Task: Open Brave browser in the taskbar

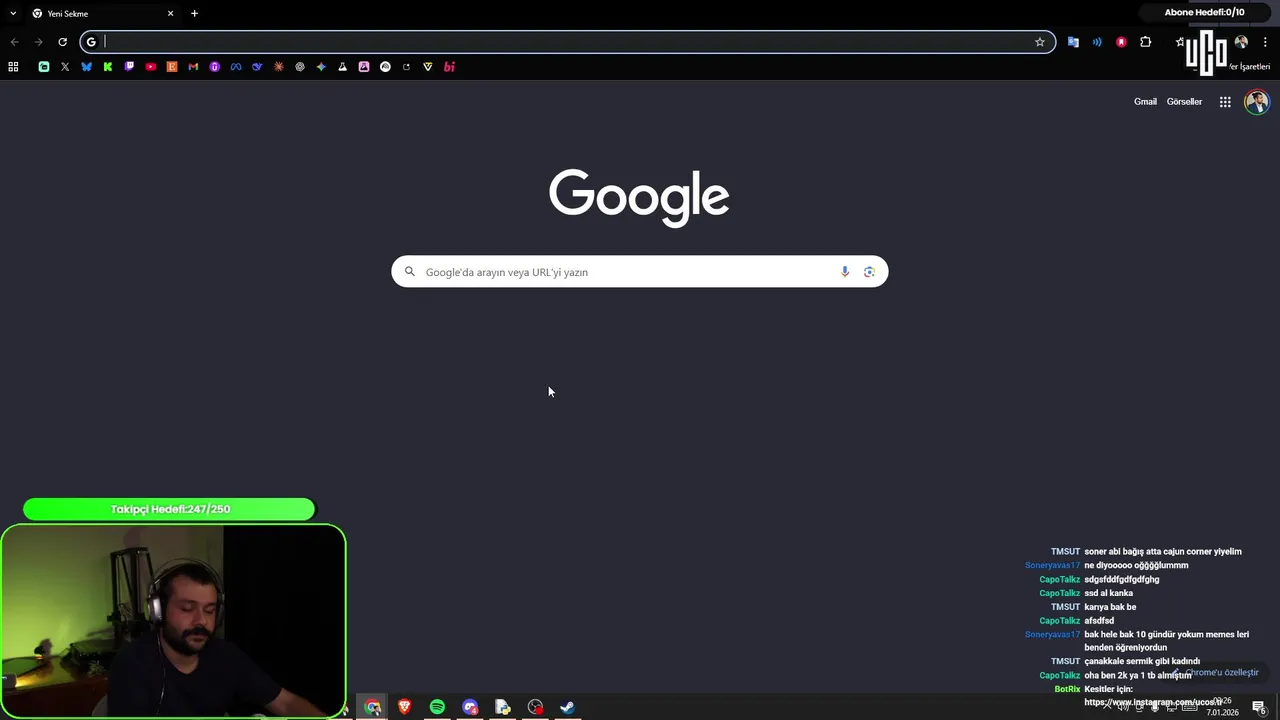Action: (405, 707)
